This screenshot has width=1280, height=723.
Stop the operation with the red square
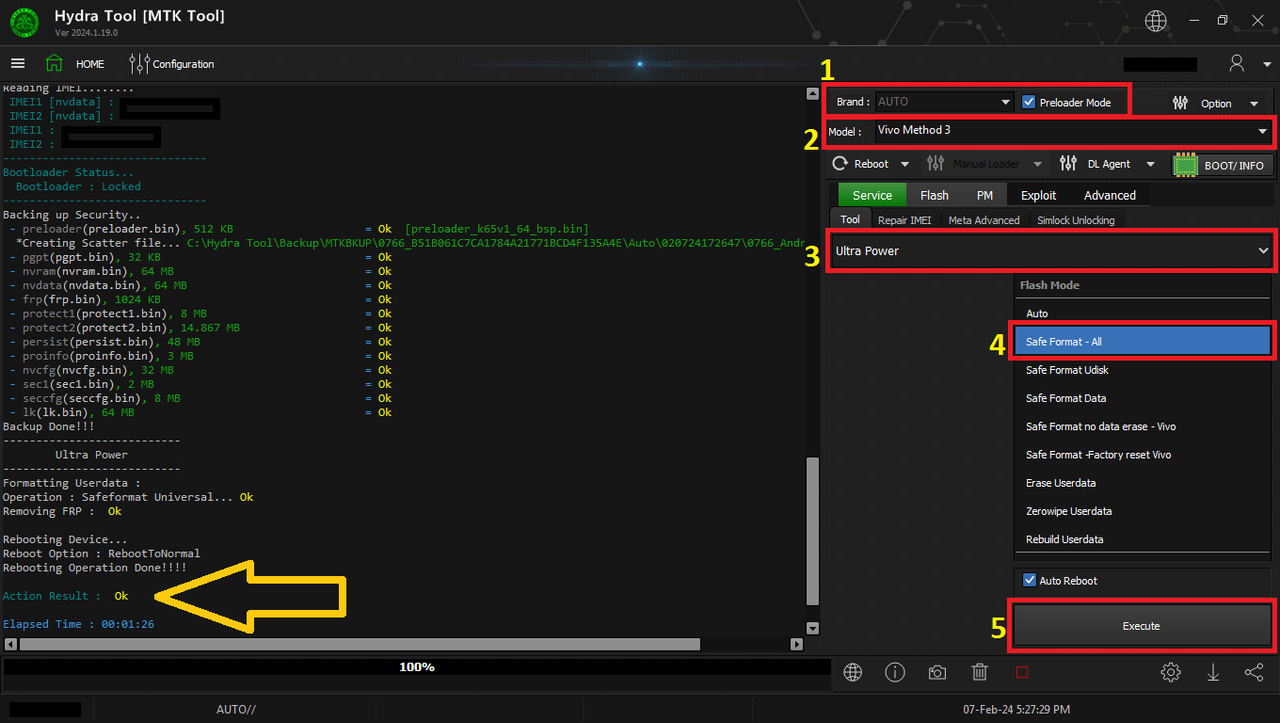coord(1022,673)
